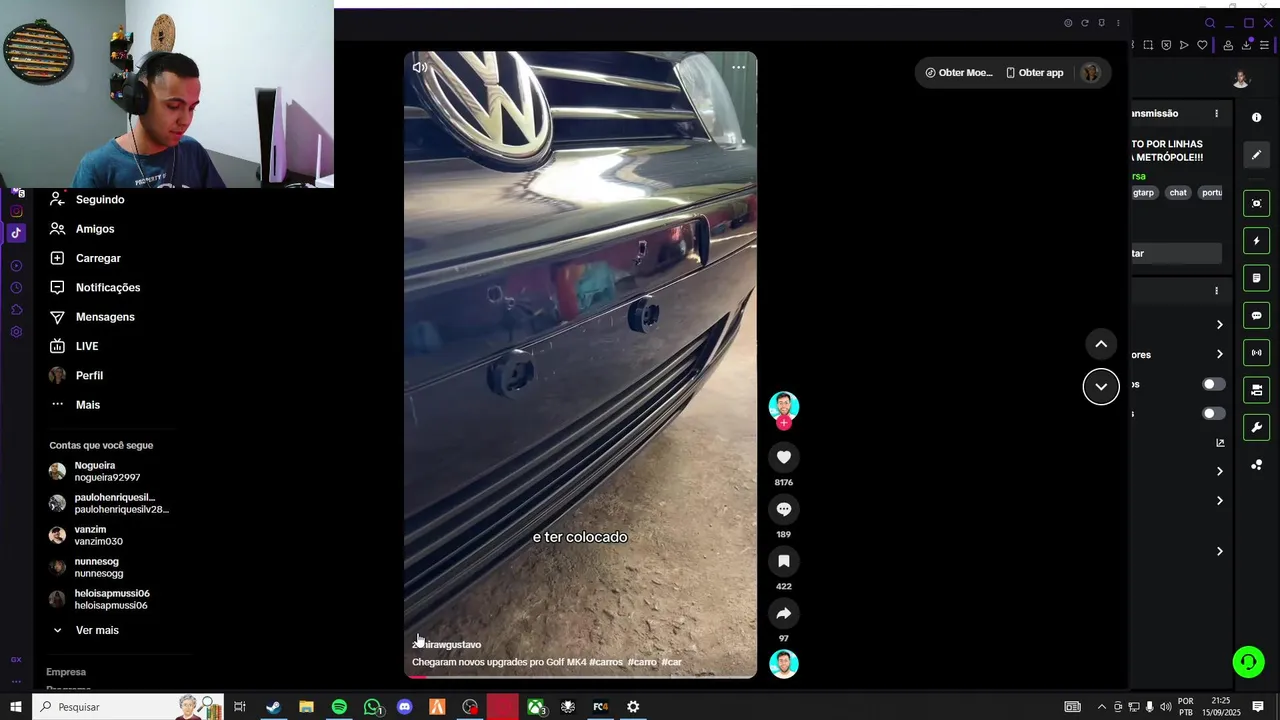The width and height of the screenshot is (1280, 720).
Task: Click green chat bubble icon
Action: (1257, 316)
